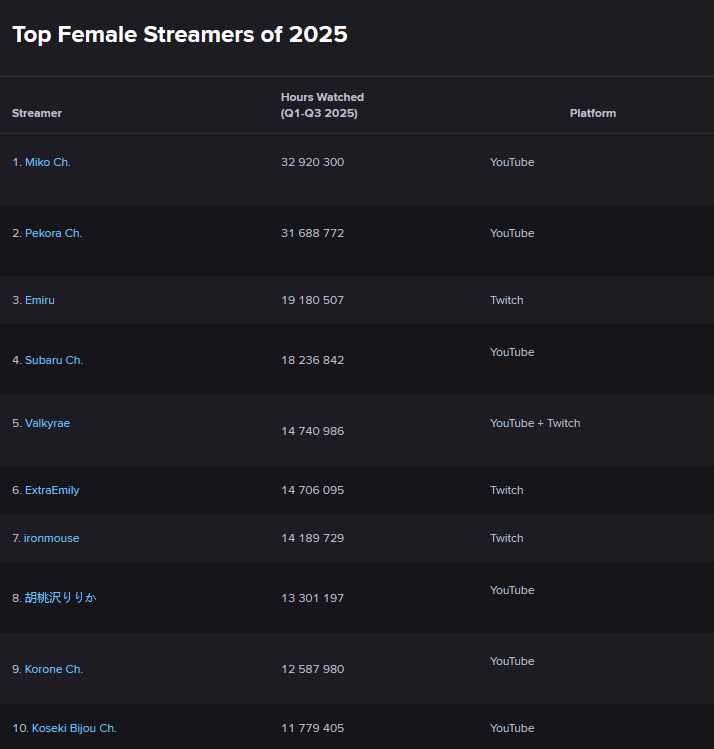Click the Hours Watched (Q1-Q3 2025) header

tap(322, 105)
